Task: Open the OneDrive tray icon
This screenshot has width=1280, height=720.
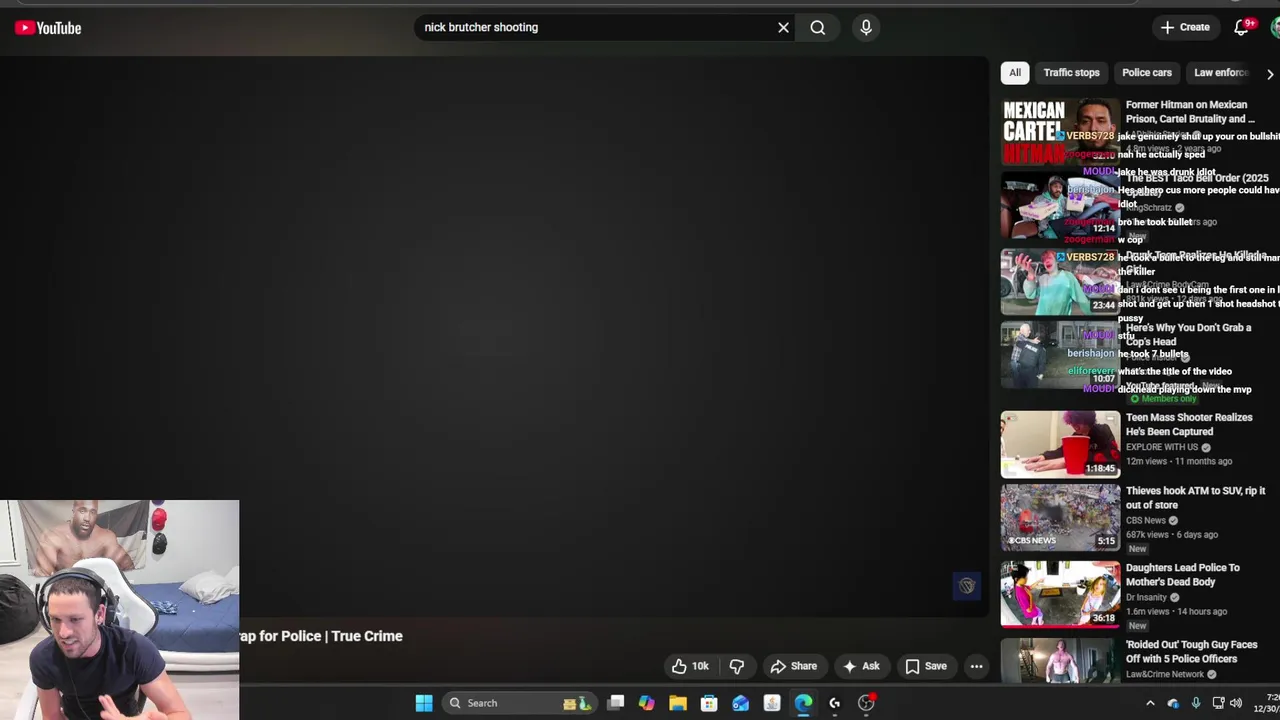Action: click(1173, 703)
